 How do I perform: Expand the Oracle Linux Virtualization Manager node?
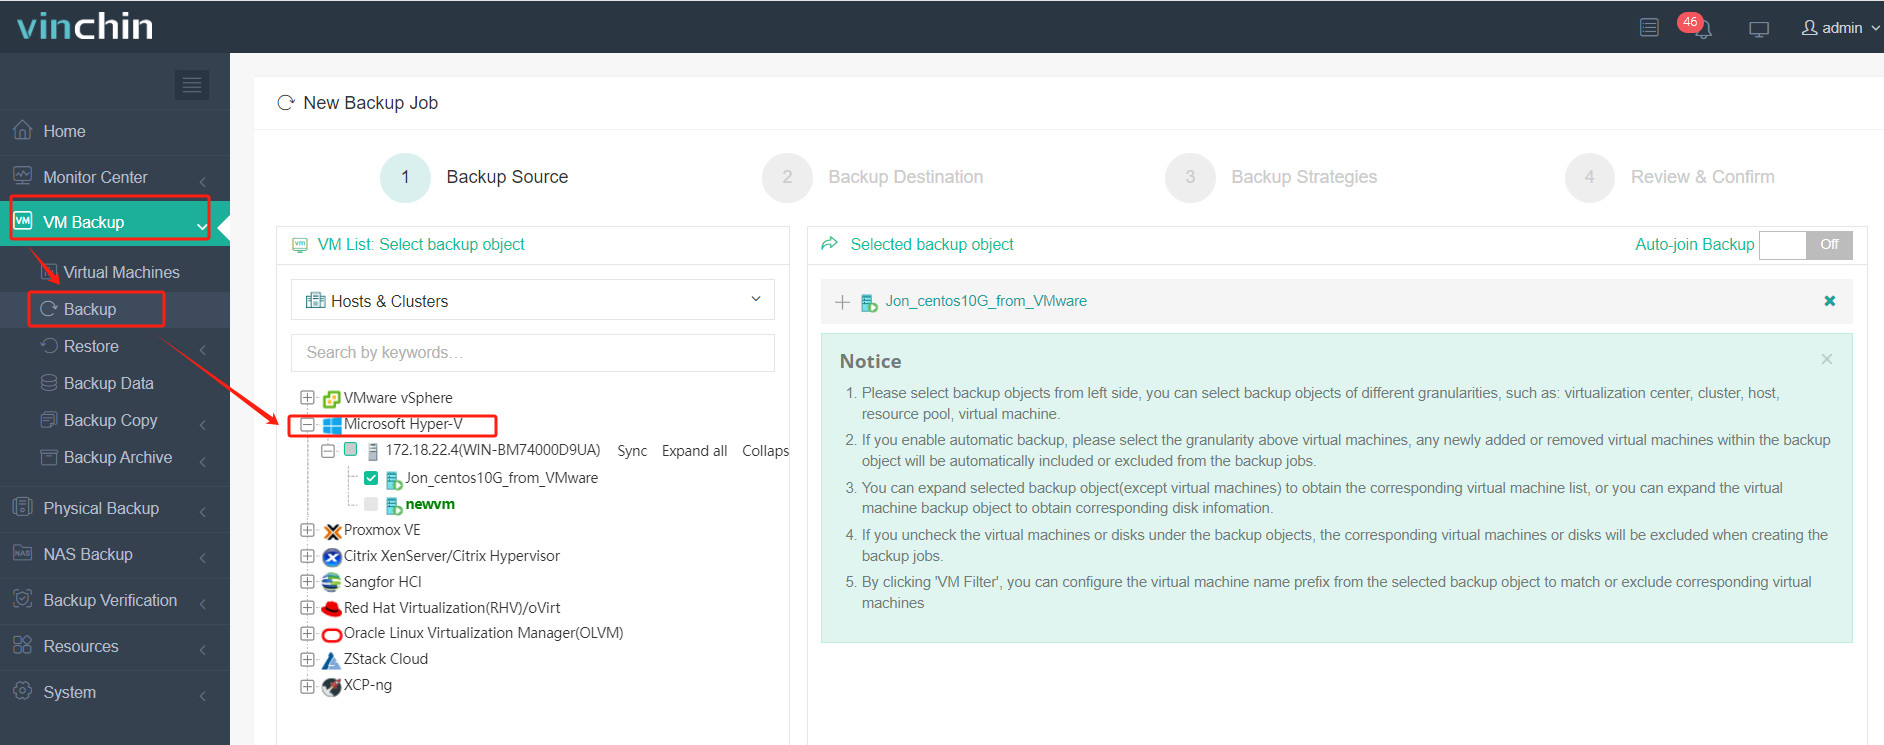click(x=308, y=633)
